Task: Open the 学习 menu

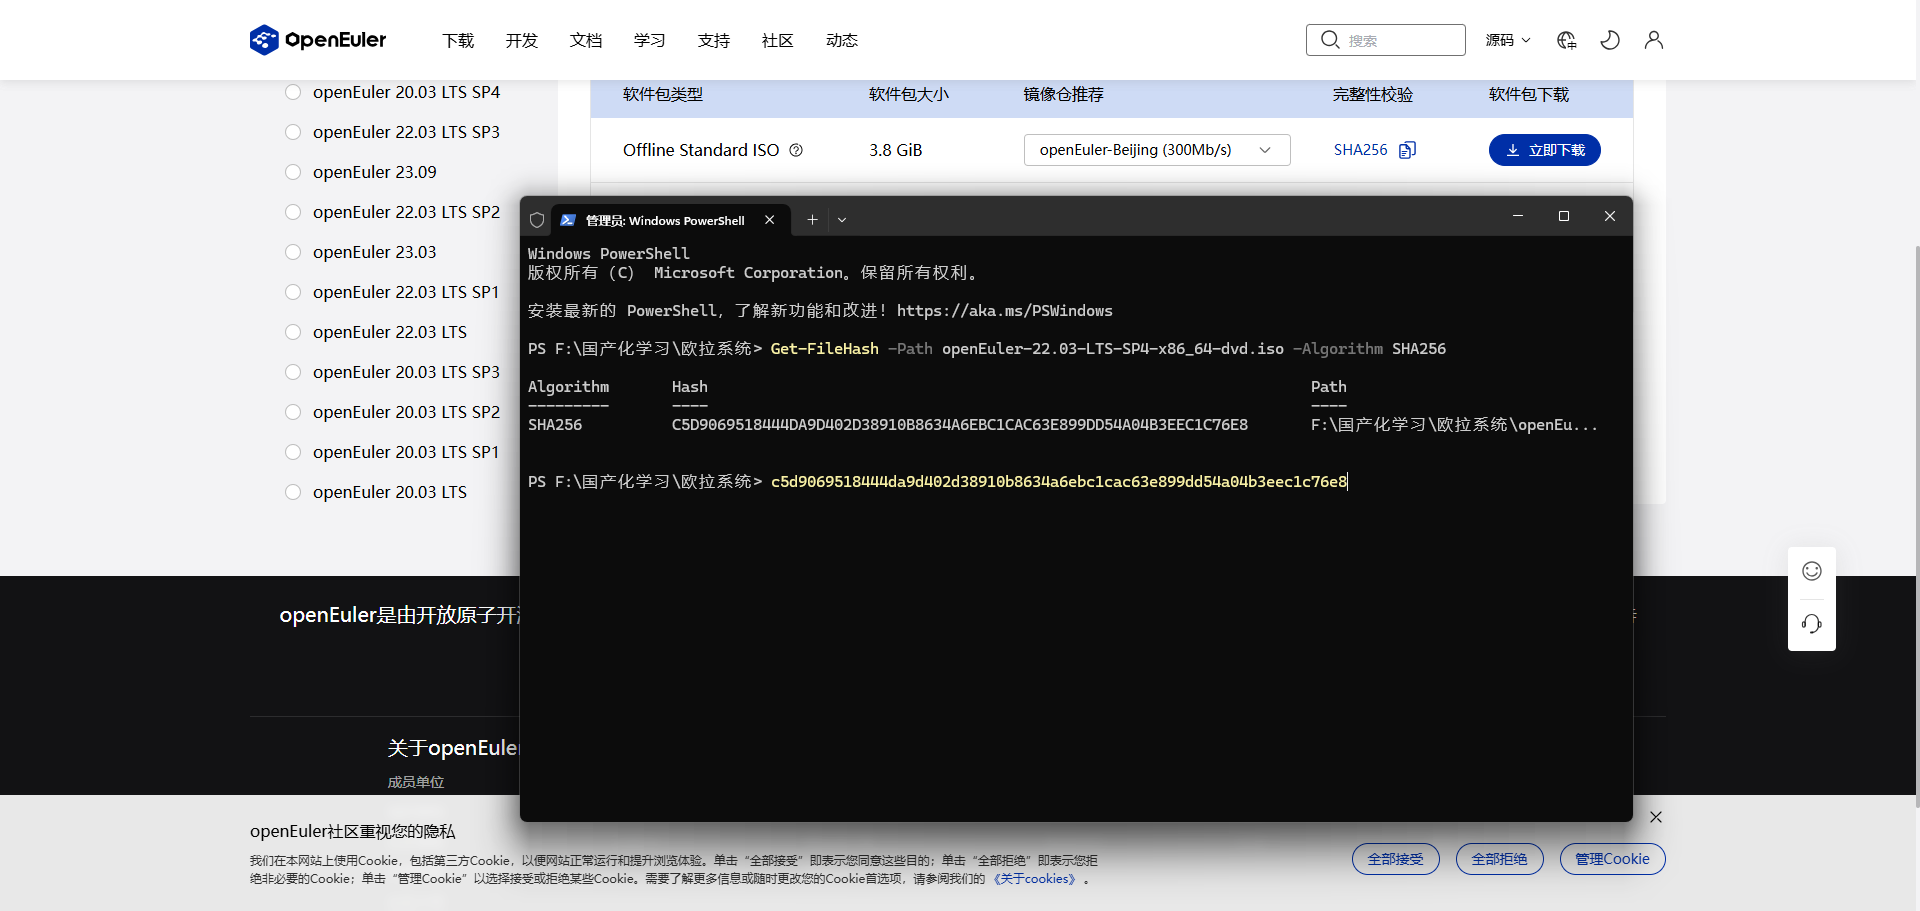Action: (x=650, y=40)
